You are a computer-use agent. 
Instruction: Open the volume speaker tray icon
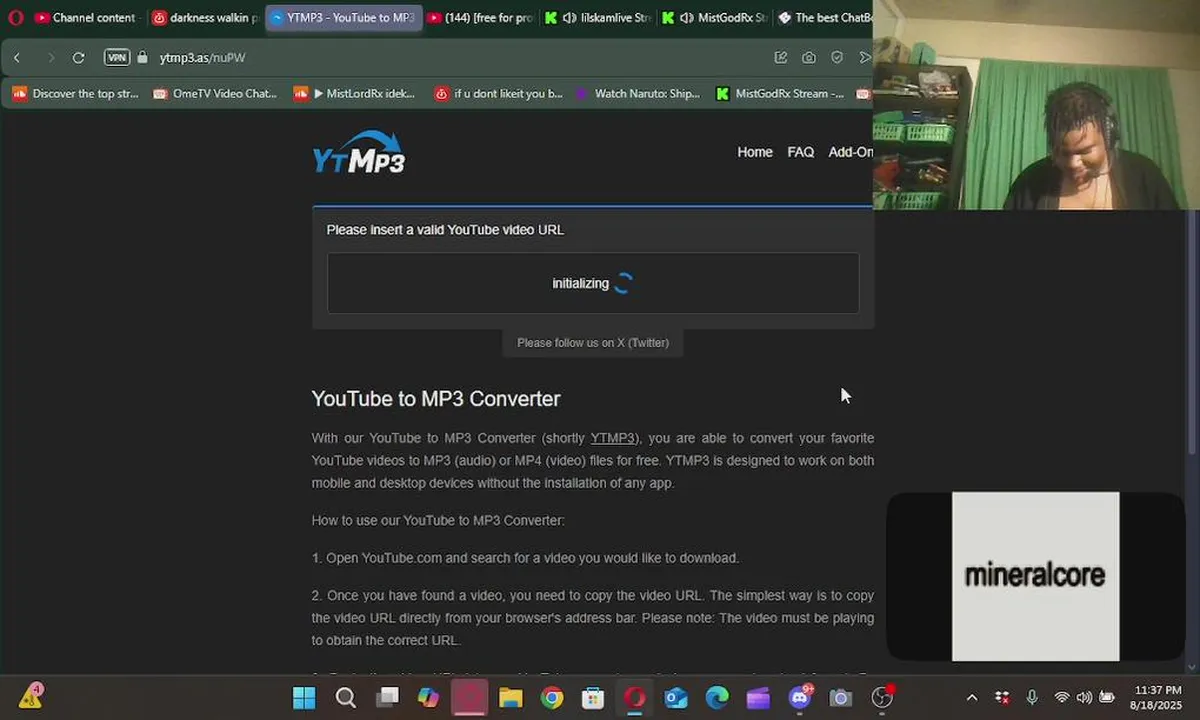(x=1084, y=698)
